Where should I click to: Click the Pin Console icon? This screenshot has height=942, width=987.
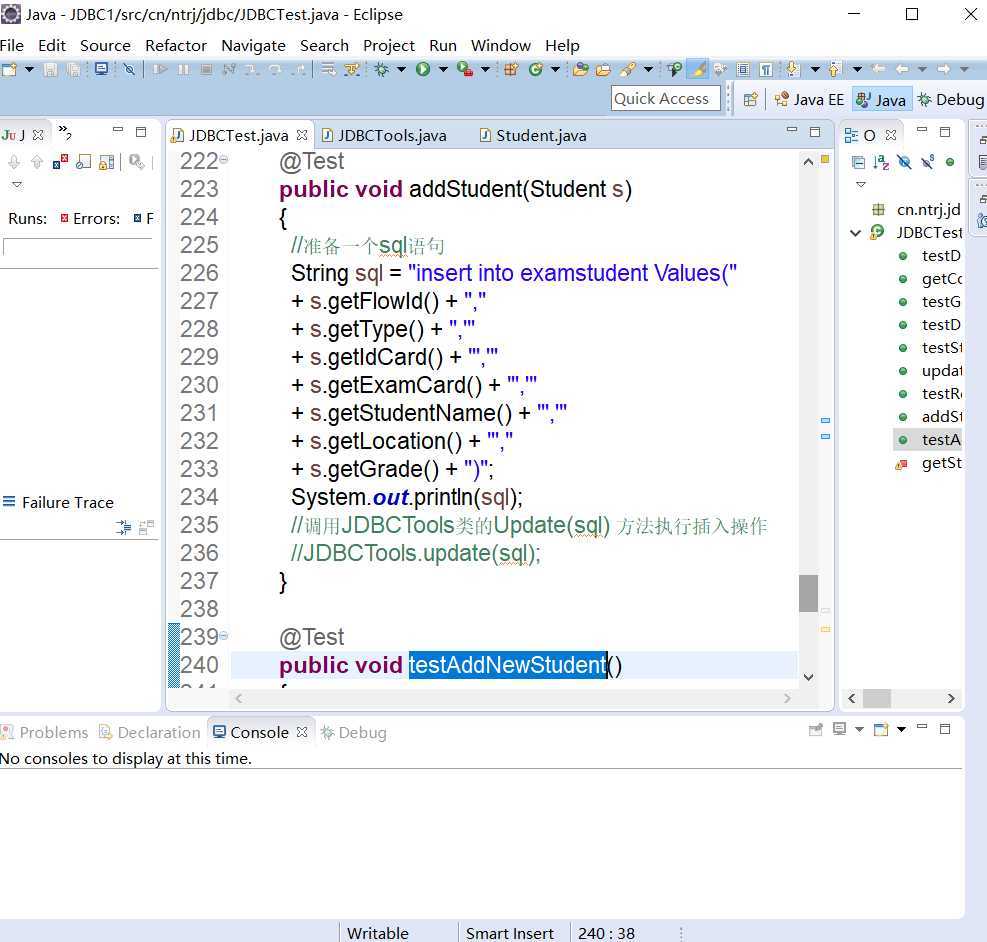[x=815, y=729]
